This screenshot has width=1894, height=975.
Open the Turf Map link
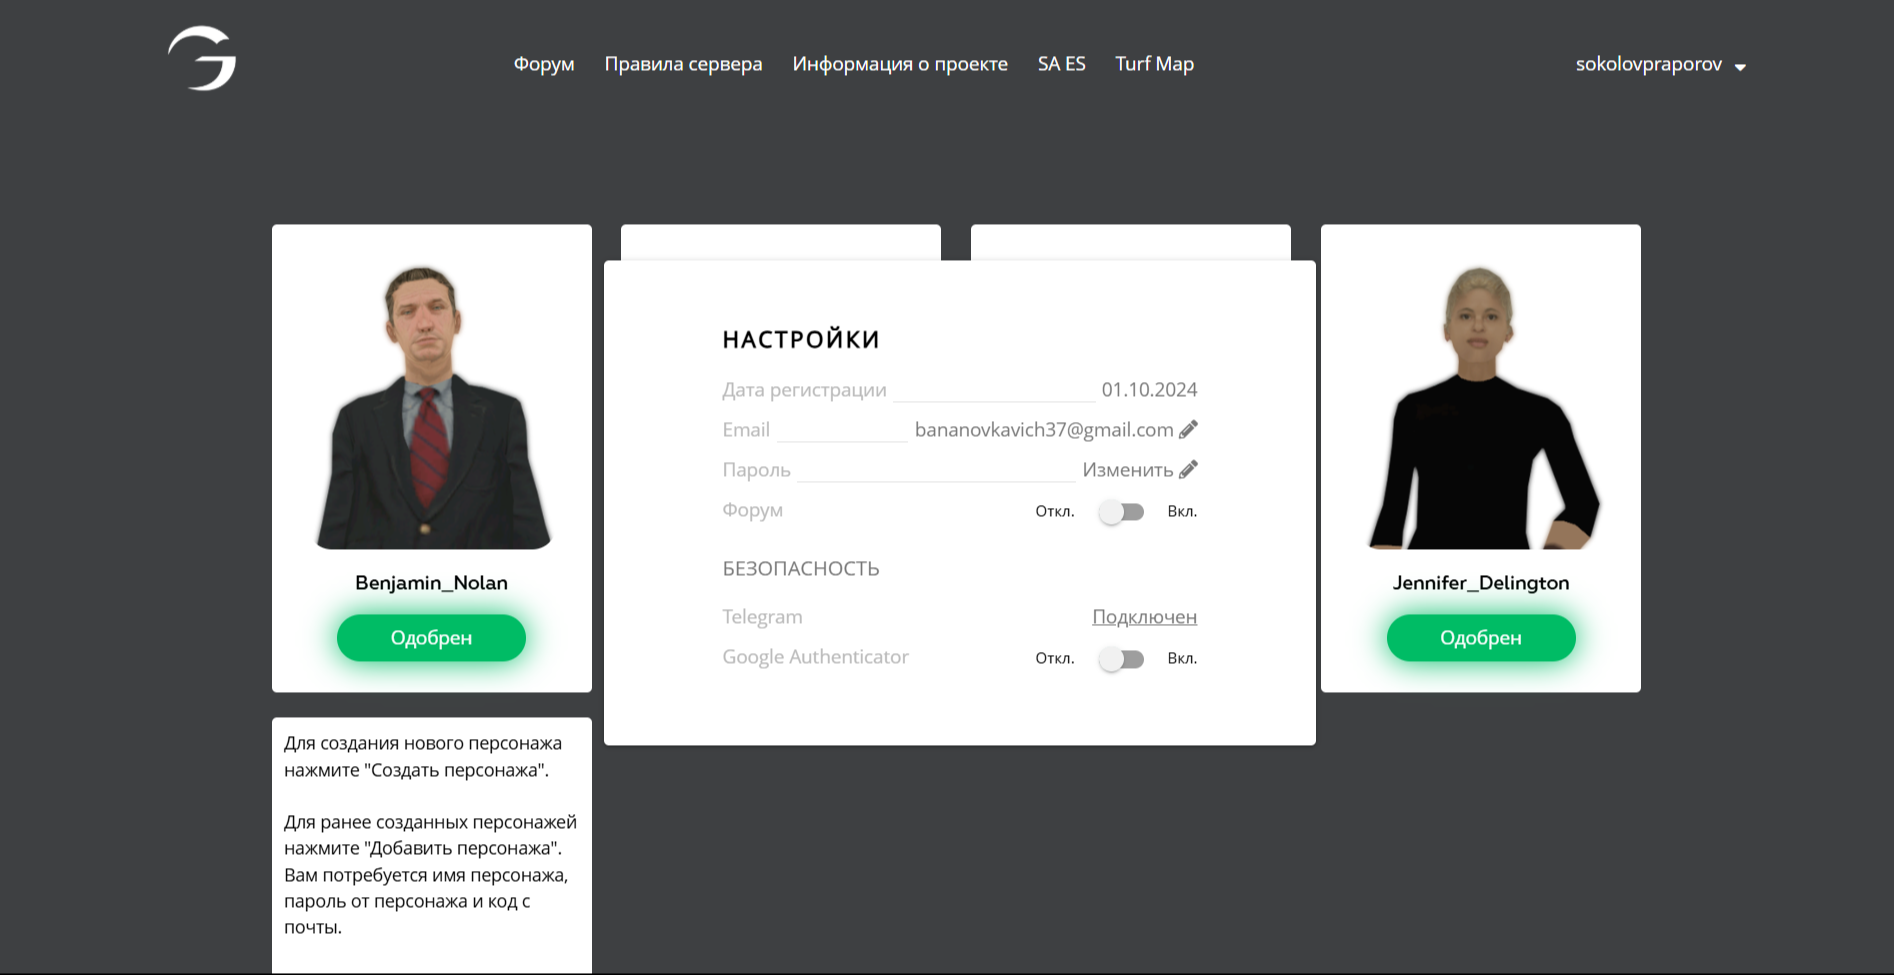tap(1154, 64)
